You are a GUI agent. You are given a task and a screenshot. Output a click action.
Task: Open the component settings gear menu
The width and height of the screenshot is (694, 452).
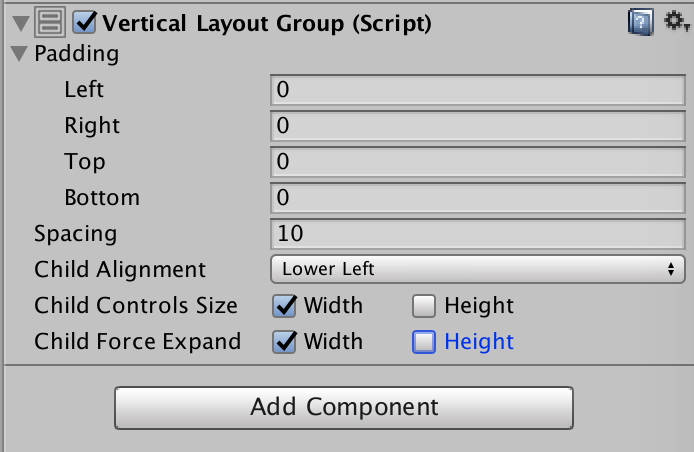(676, 22)
